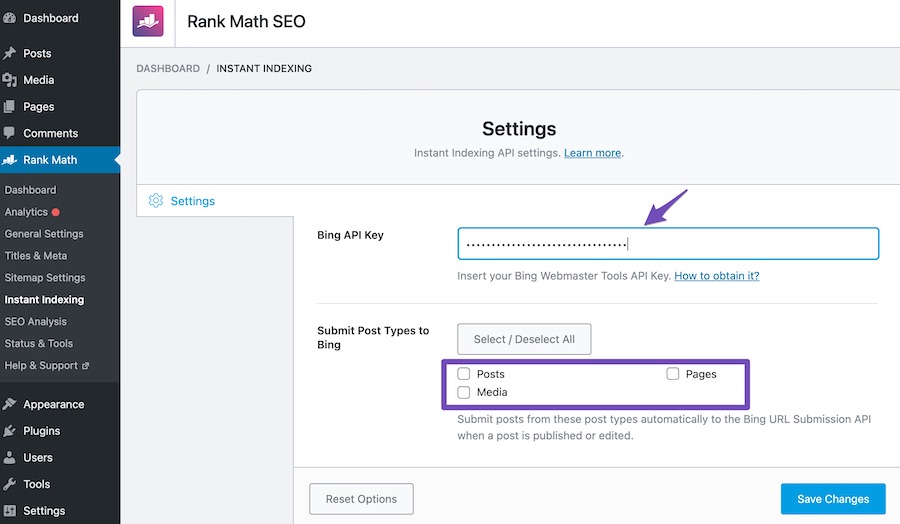Open Sitemap Settings submenu
900x524 pixels.
pyautogui.click(x=45, y=278)
